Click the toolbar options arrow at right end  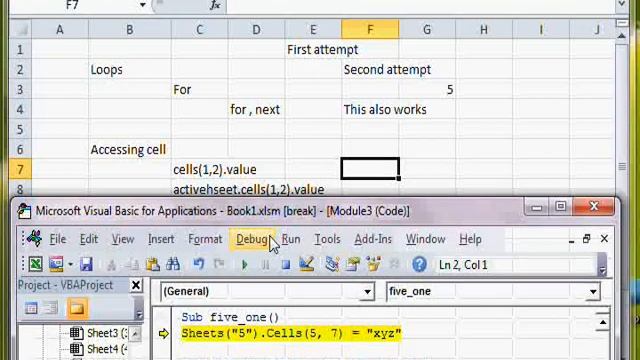pyautogui.click(x=602, y=265)
